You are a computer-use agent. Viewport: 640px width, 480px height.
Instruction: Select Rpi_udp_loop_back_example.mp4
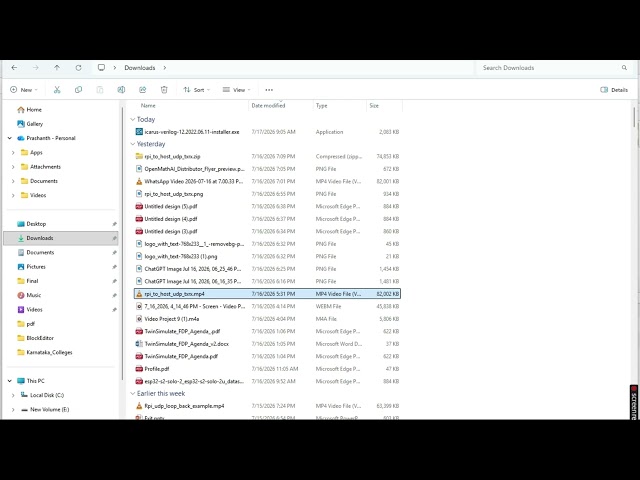coord(267,406)
